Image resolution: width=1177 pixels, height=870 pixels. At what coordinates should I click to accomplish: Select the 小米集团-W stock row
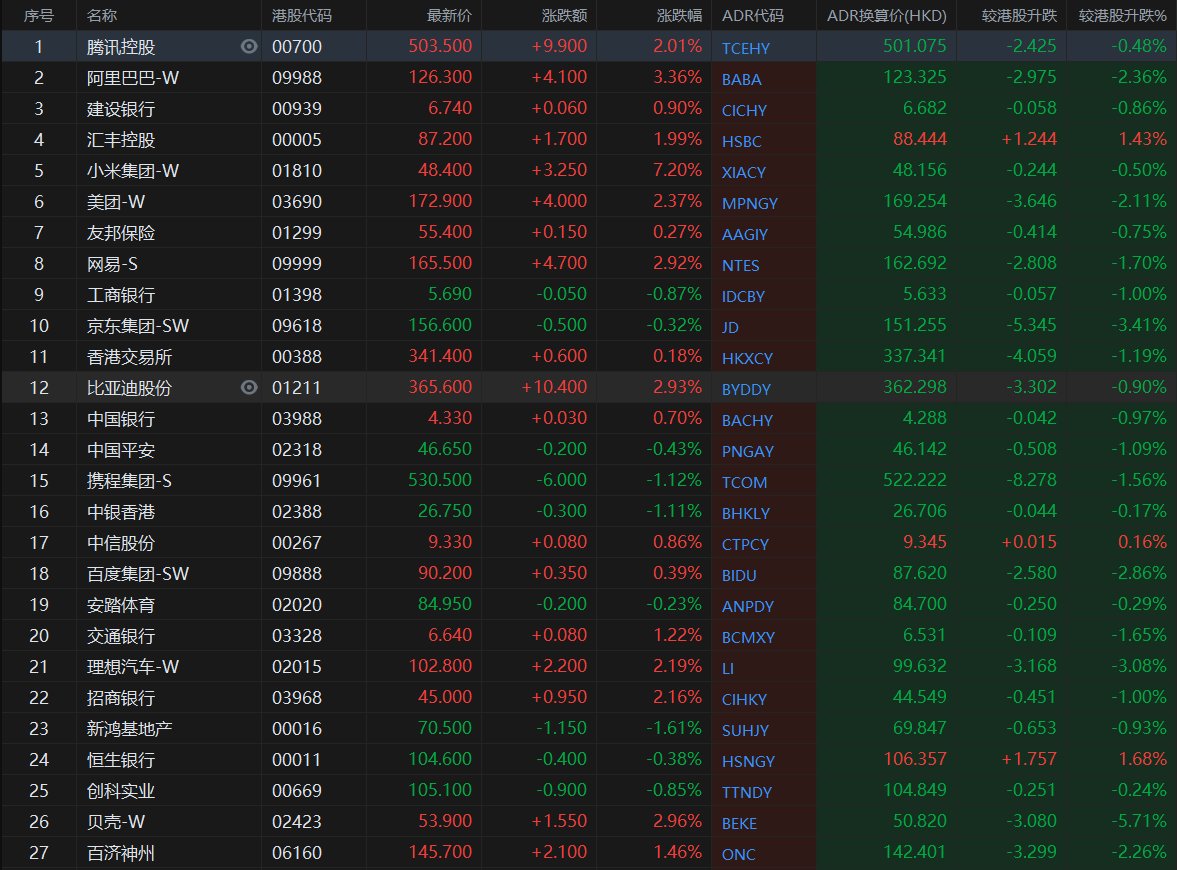[x=133, y=171]
